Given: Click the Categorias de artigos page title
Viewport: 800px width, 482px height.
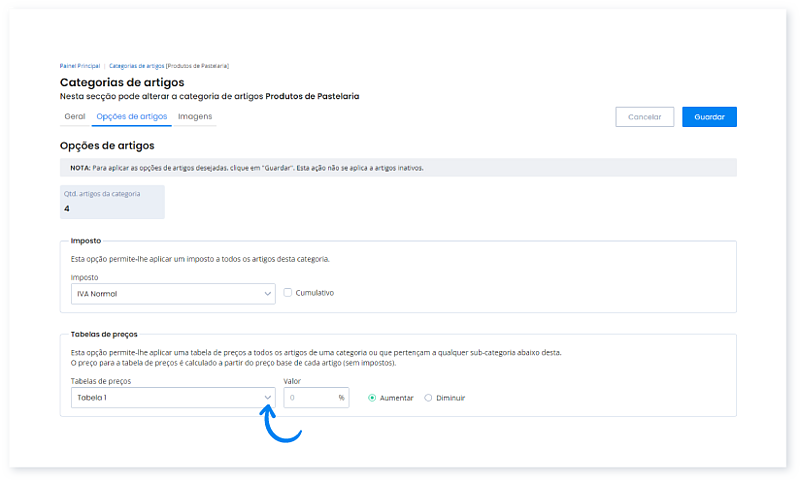Looking at the screenshot, I should [122, 82].
